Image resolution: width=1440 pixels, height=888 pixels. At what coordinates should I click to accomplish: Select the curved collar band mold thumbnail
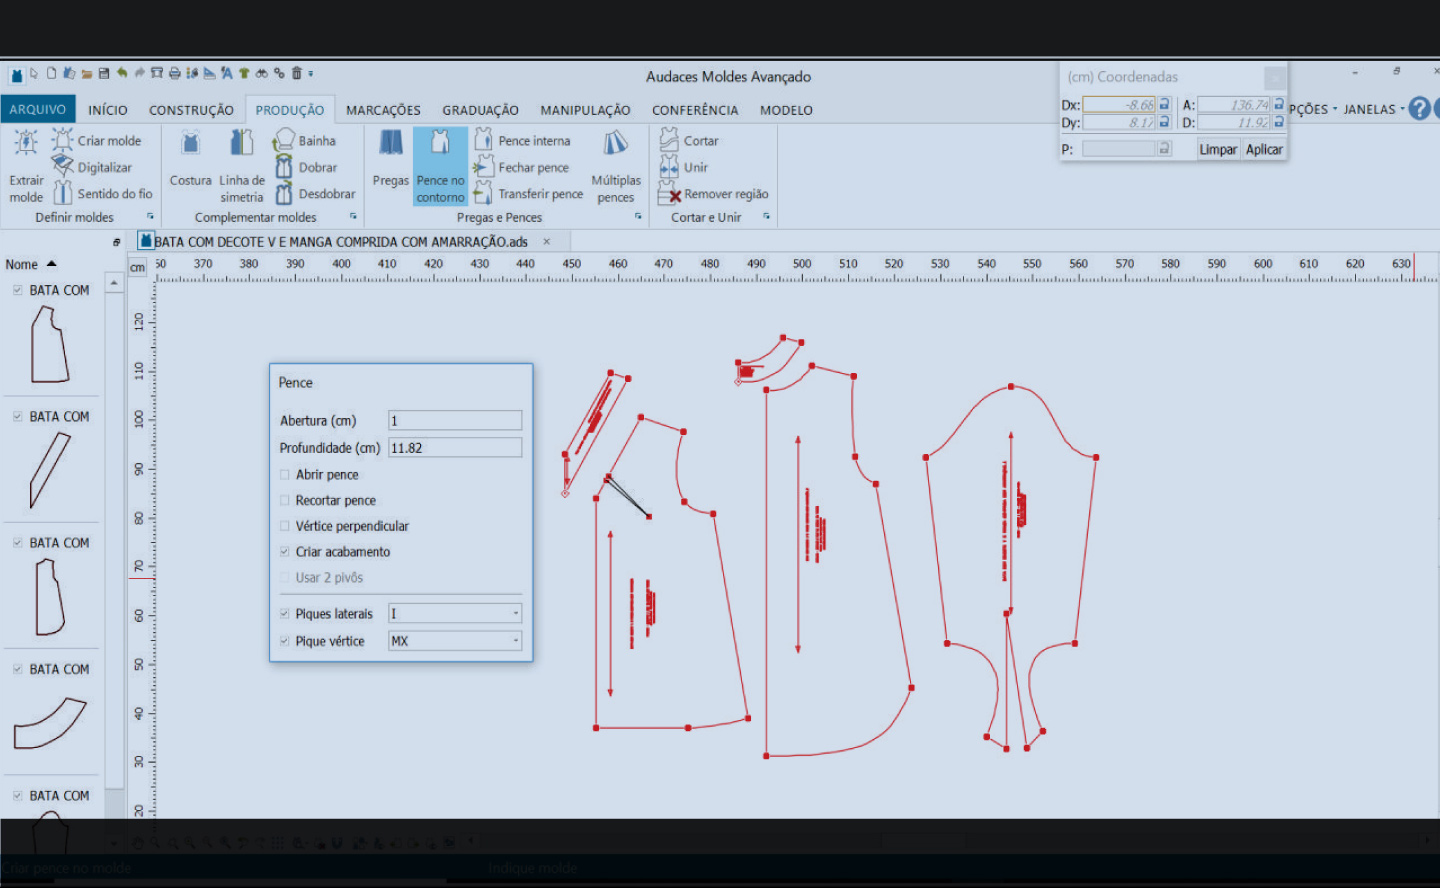click(51, 722)
